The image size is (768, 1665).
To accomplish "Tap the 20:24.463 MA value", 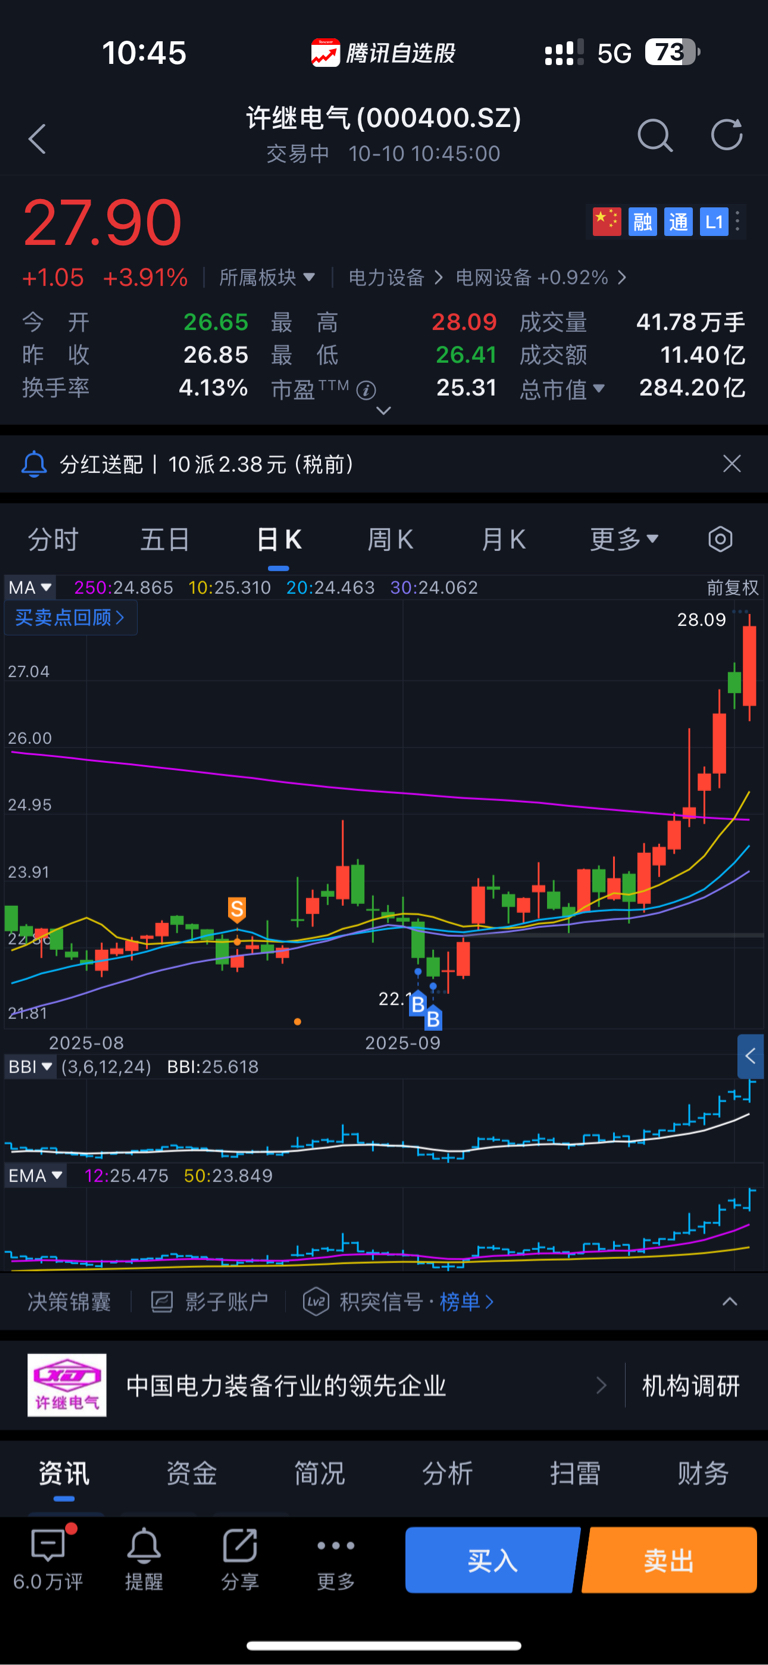I will click(331, 587).
